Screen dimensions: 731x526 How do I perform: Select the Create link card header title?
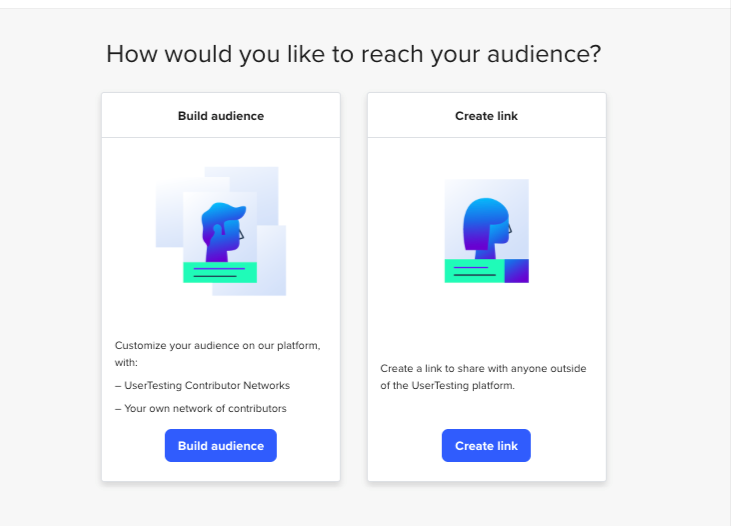(x=486, y=116)
